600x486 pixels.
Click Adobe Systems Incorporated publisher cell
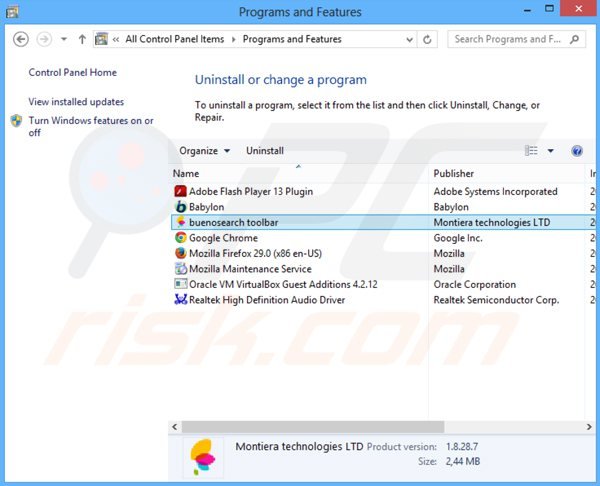(496, 191)
